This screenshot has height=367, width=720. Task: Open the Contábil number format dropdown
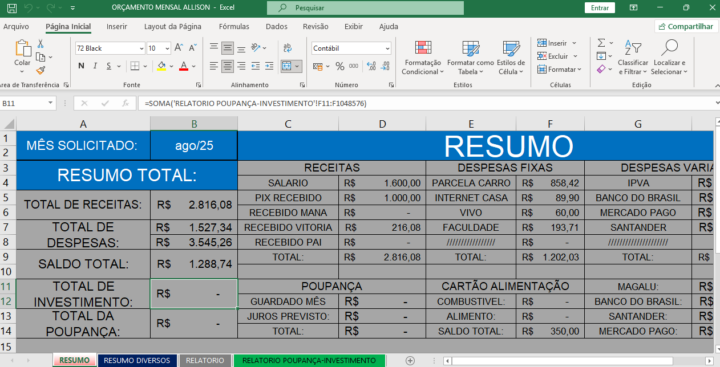pyautogui.click(x=388, y=48)
